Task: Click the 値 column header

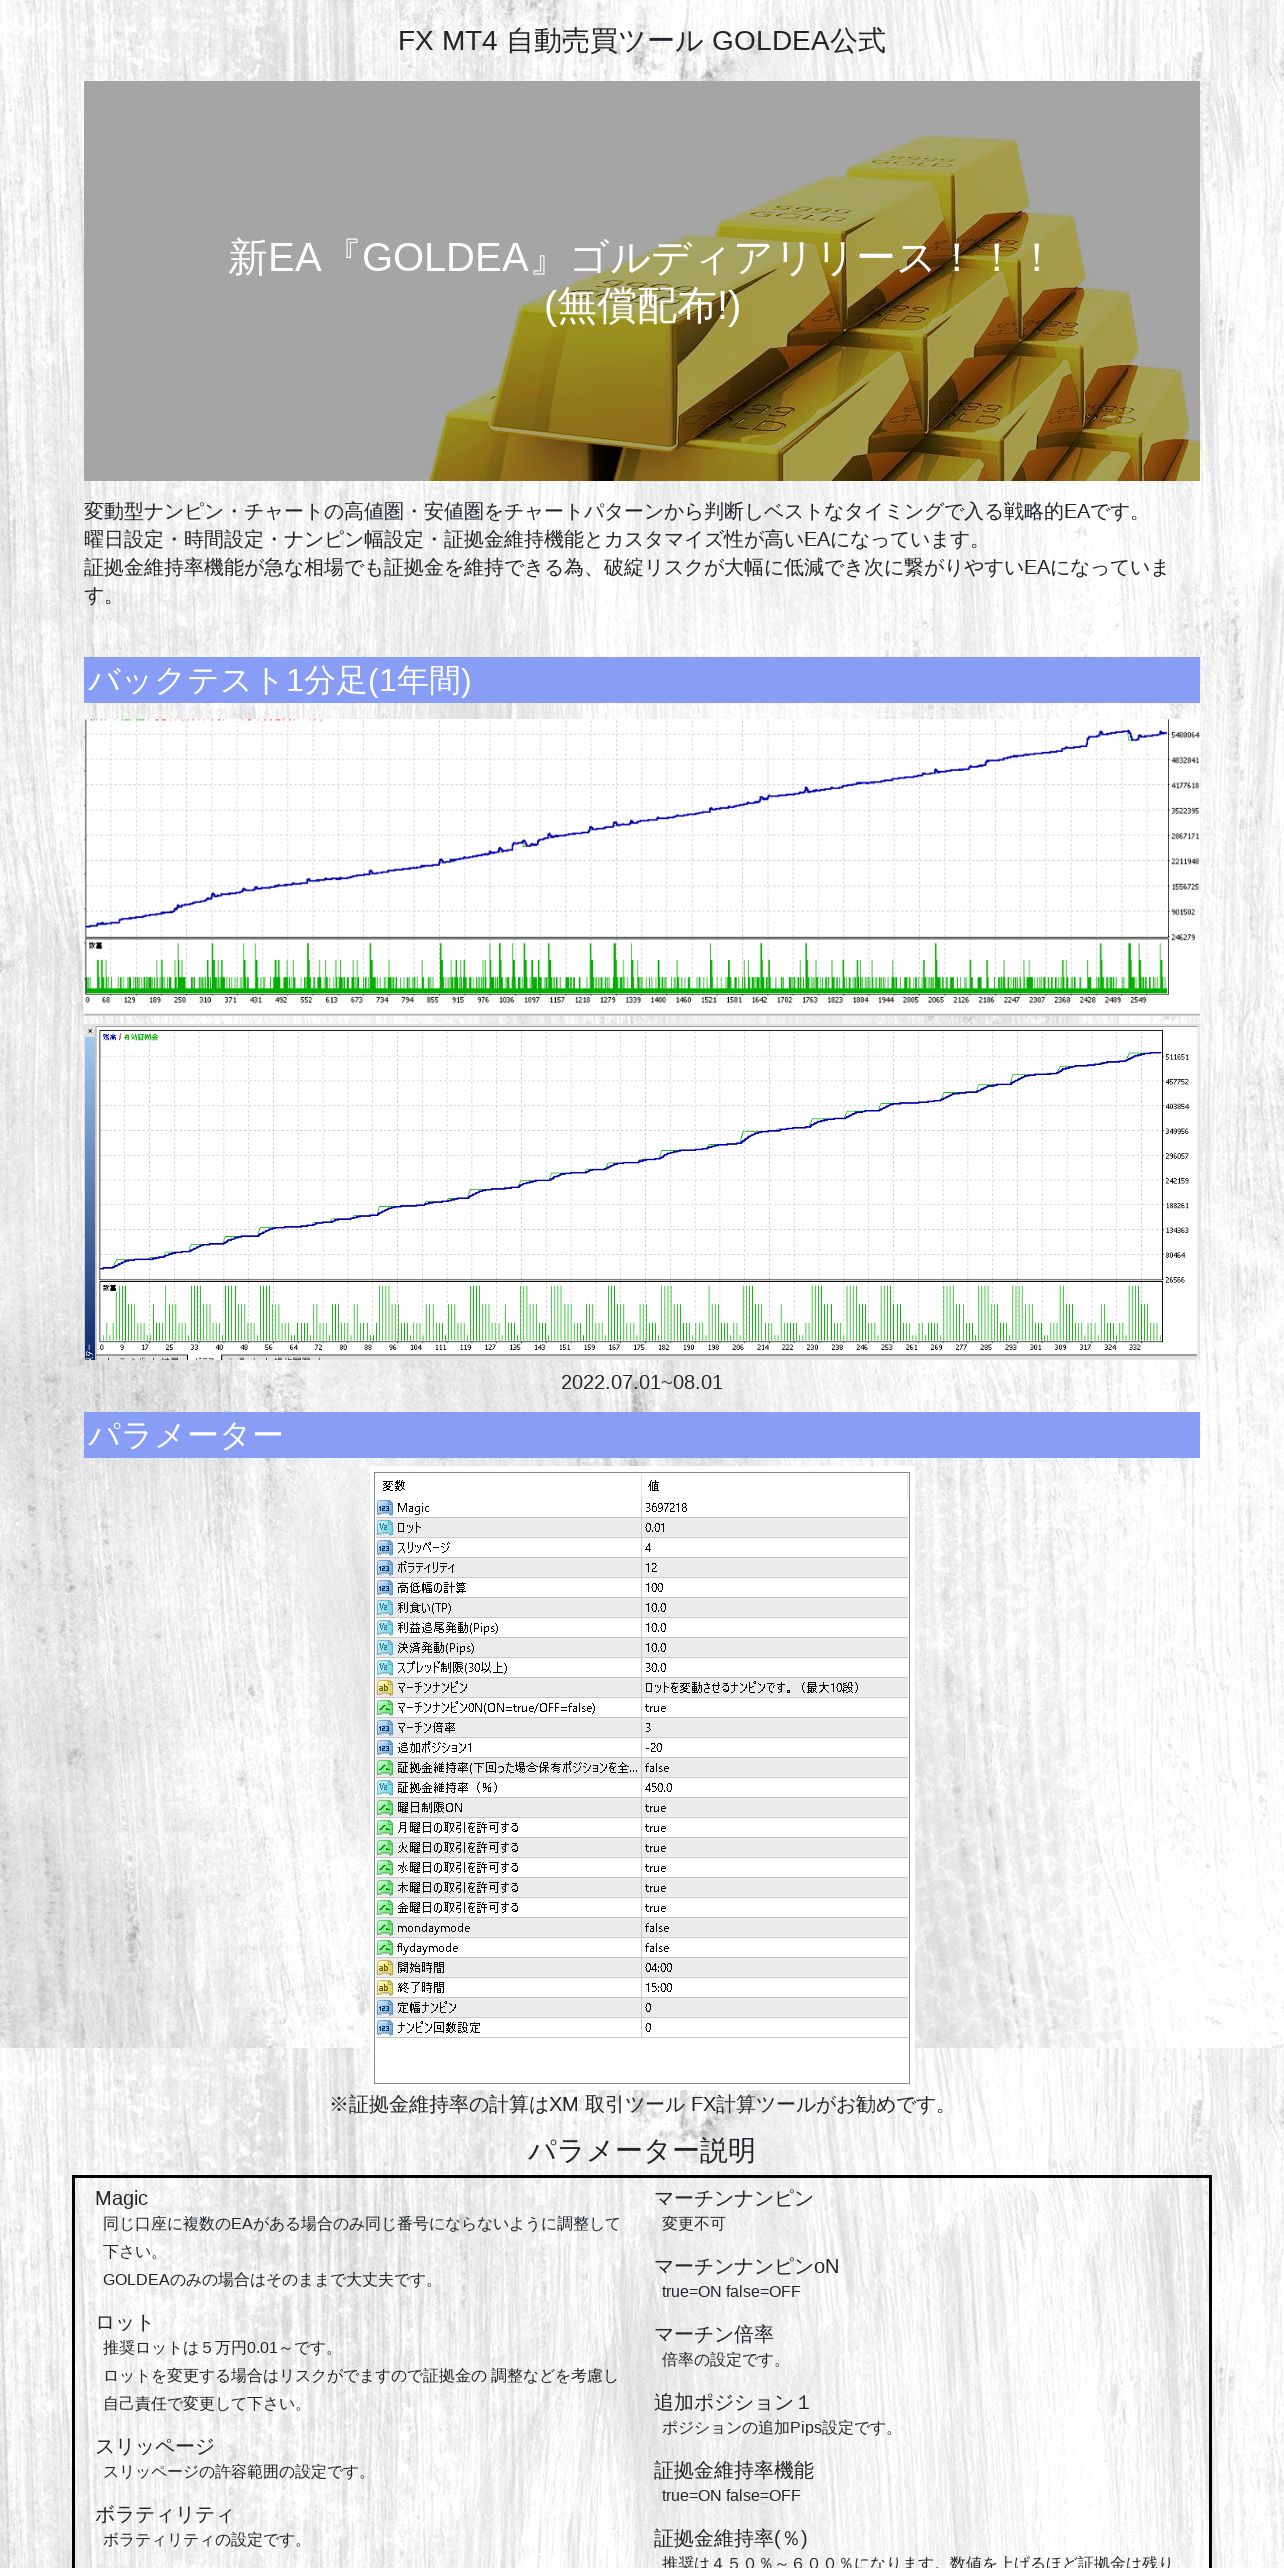Action: tap(654, 1486)
